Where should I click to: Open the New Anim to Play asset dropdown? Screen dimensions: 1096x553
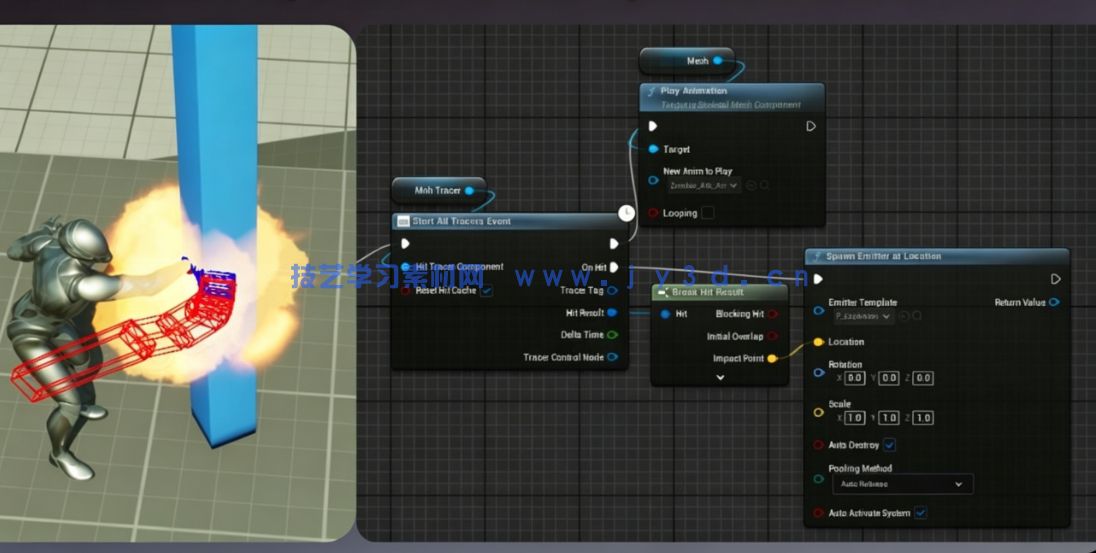[x=704, y=185]
